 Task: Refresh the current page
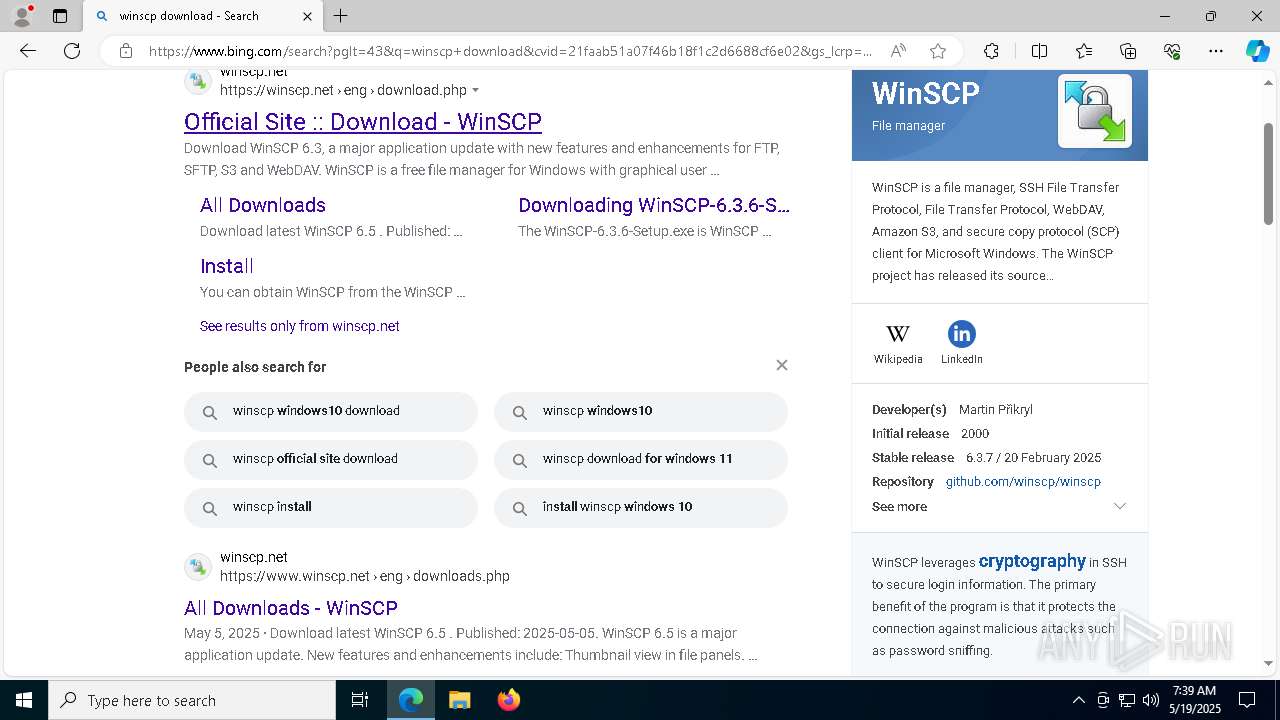(x=72, y=51)
